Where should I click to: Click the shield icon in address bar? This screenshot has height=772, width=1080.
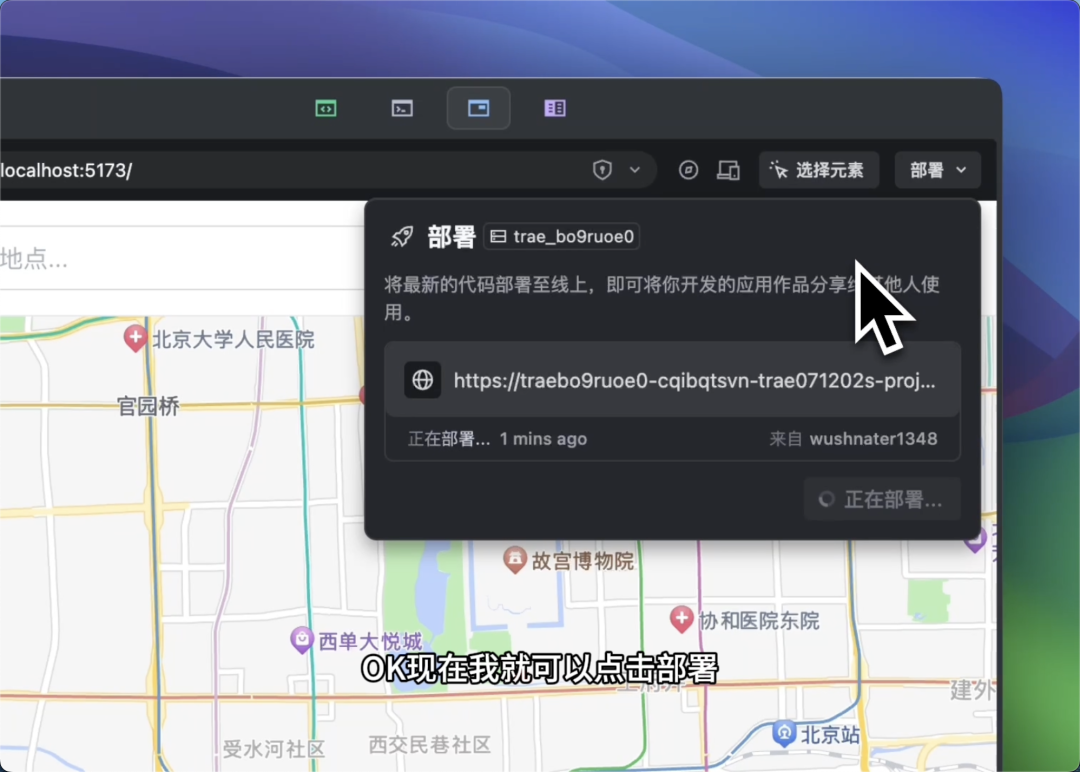click(602, 170)
